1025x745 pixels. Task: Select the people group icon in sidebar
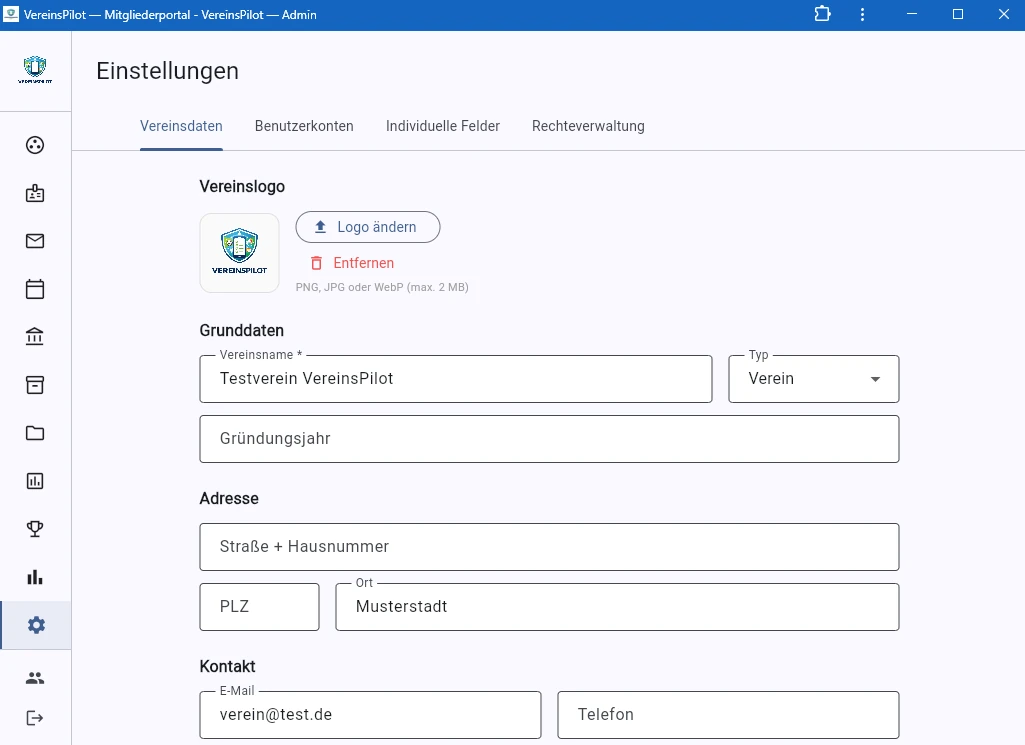35,677
